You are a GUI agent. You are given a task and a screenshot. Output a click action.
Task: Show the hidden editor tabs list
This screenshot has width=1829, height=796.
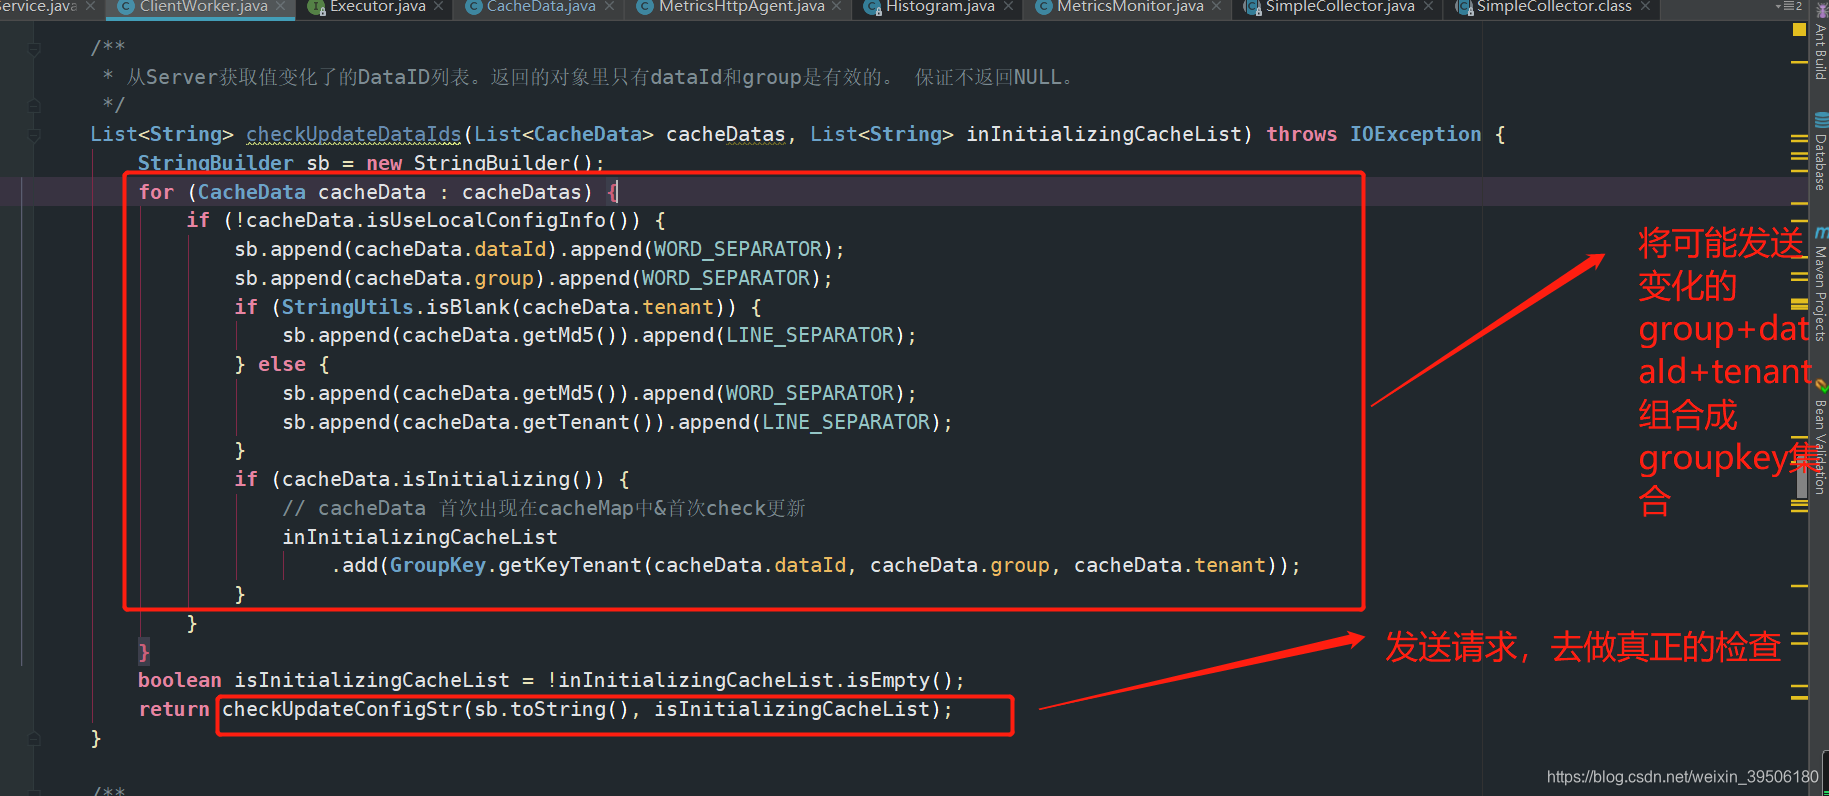pyautogui.click(x=1791, y=6)
